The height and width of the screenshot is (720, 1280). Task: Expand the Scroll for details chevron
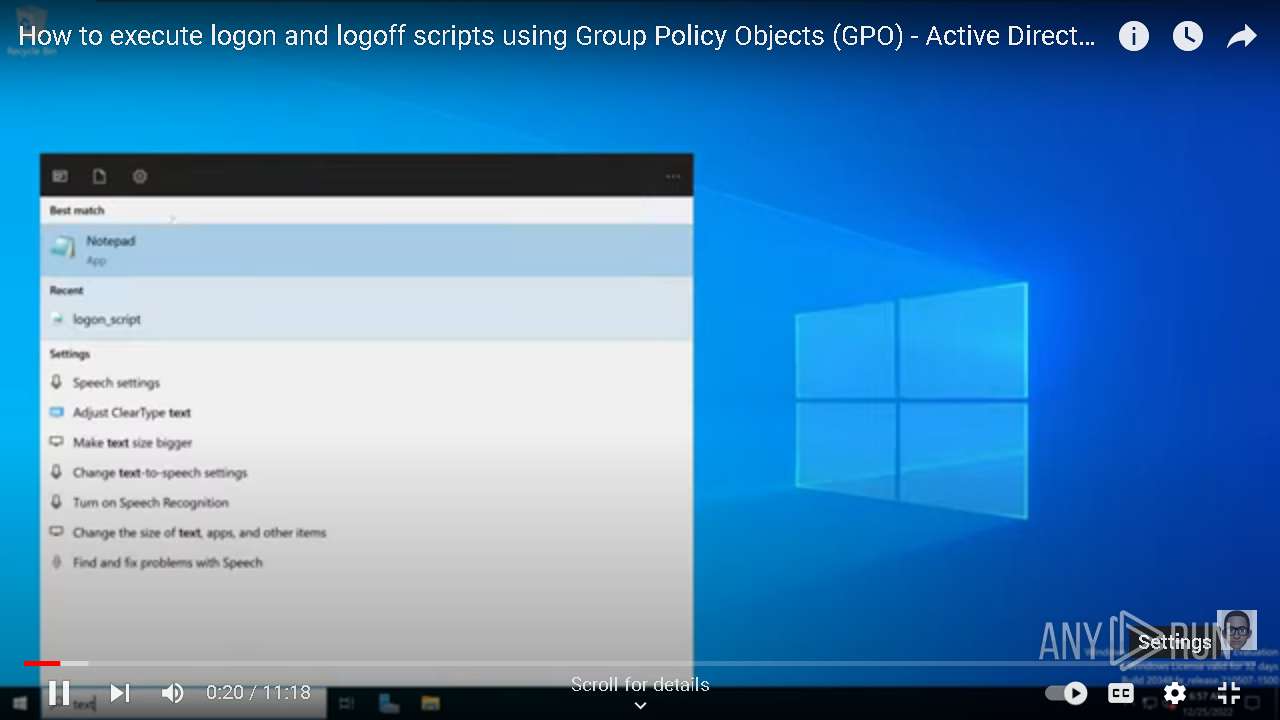[640, 705]
